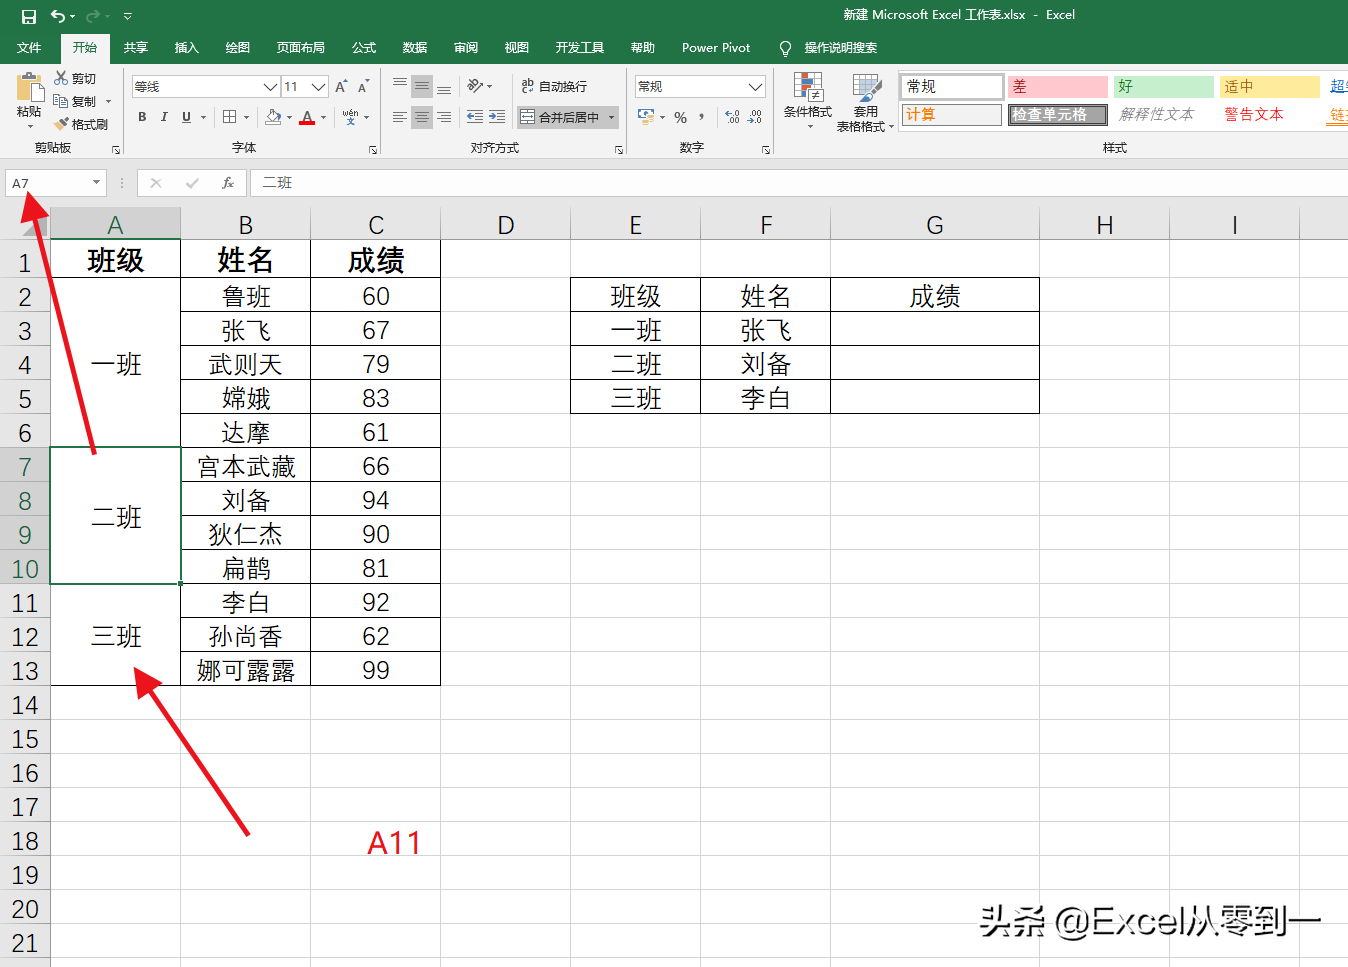Open the Copy (复制) dropdown arrow
The image size is (1348, 967).
coord(108,101)
